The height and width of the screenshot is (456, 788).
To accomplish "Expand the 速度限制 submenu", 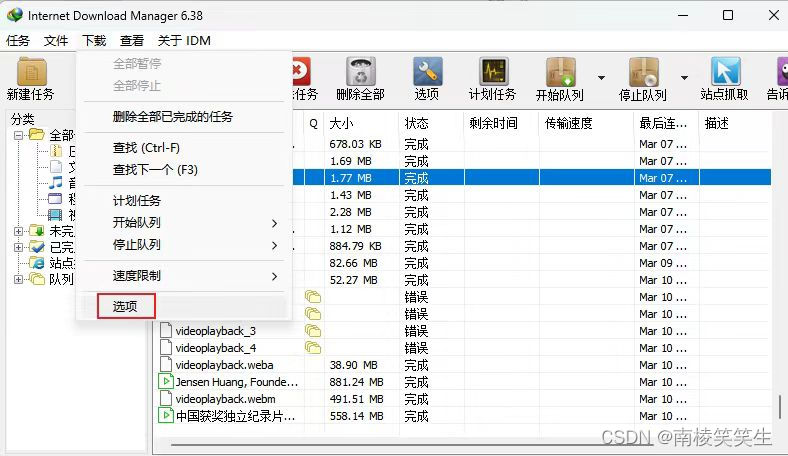I will [274, 276].
